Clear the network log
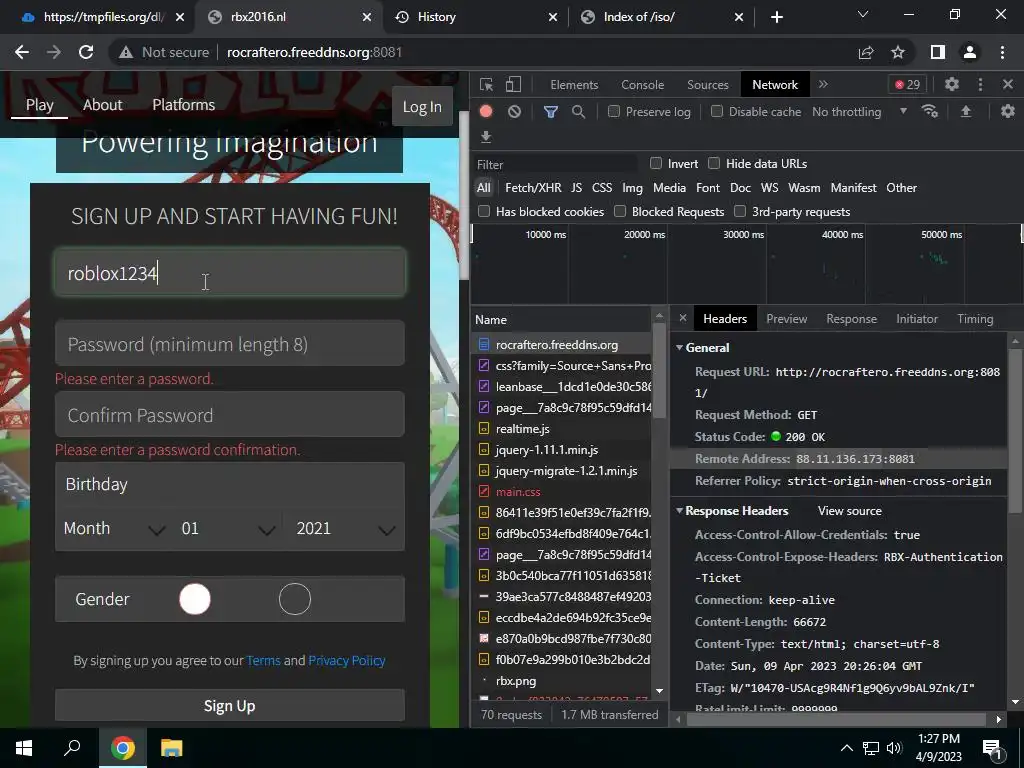Viewport: 1024px width, 768px height. pyautogui.click(x=515, y=112)
